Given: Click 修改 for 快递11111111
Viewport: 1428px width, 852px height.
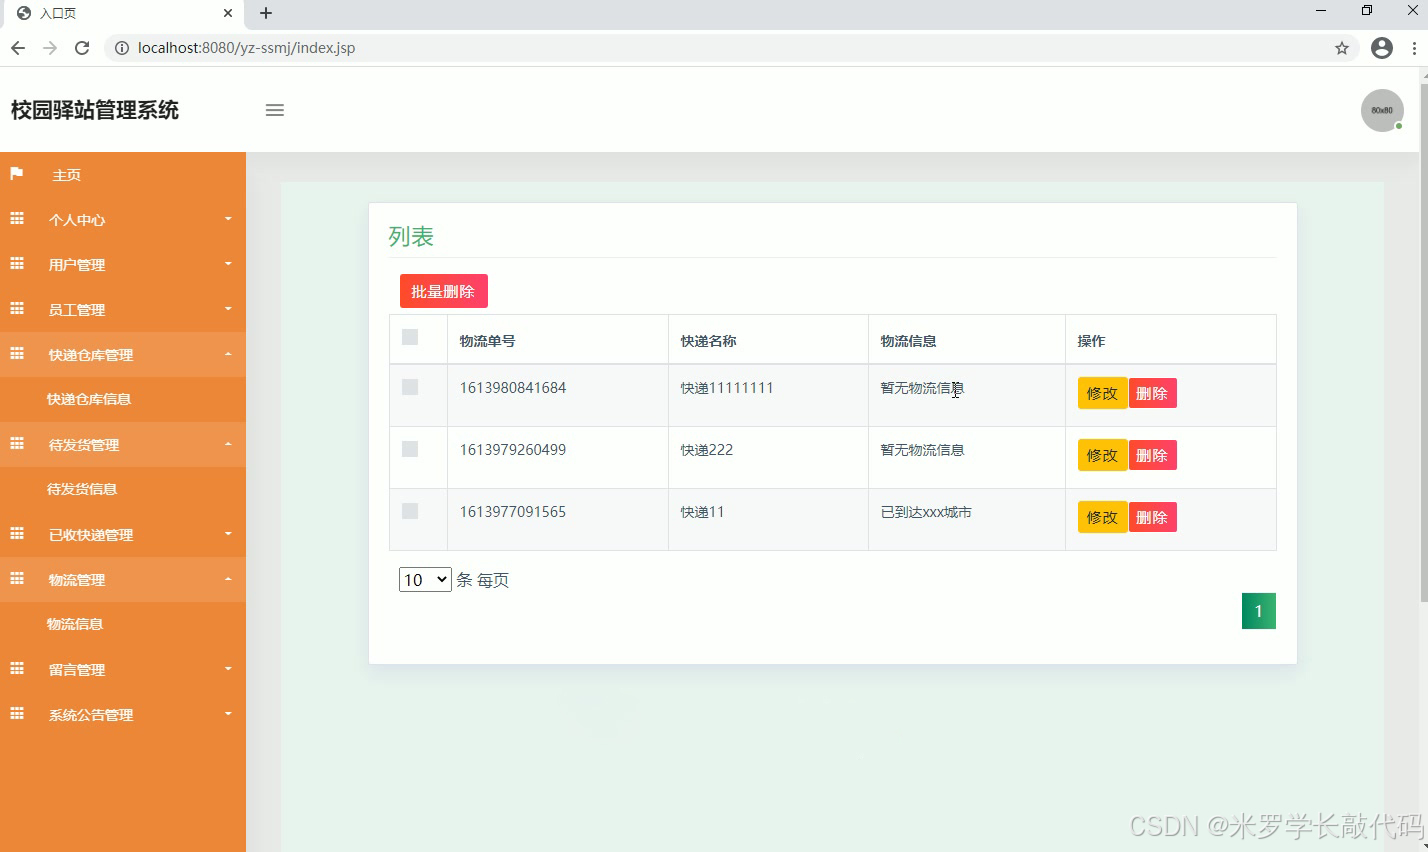Looking at the screenshot, I should coord(1102,393).
